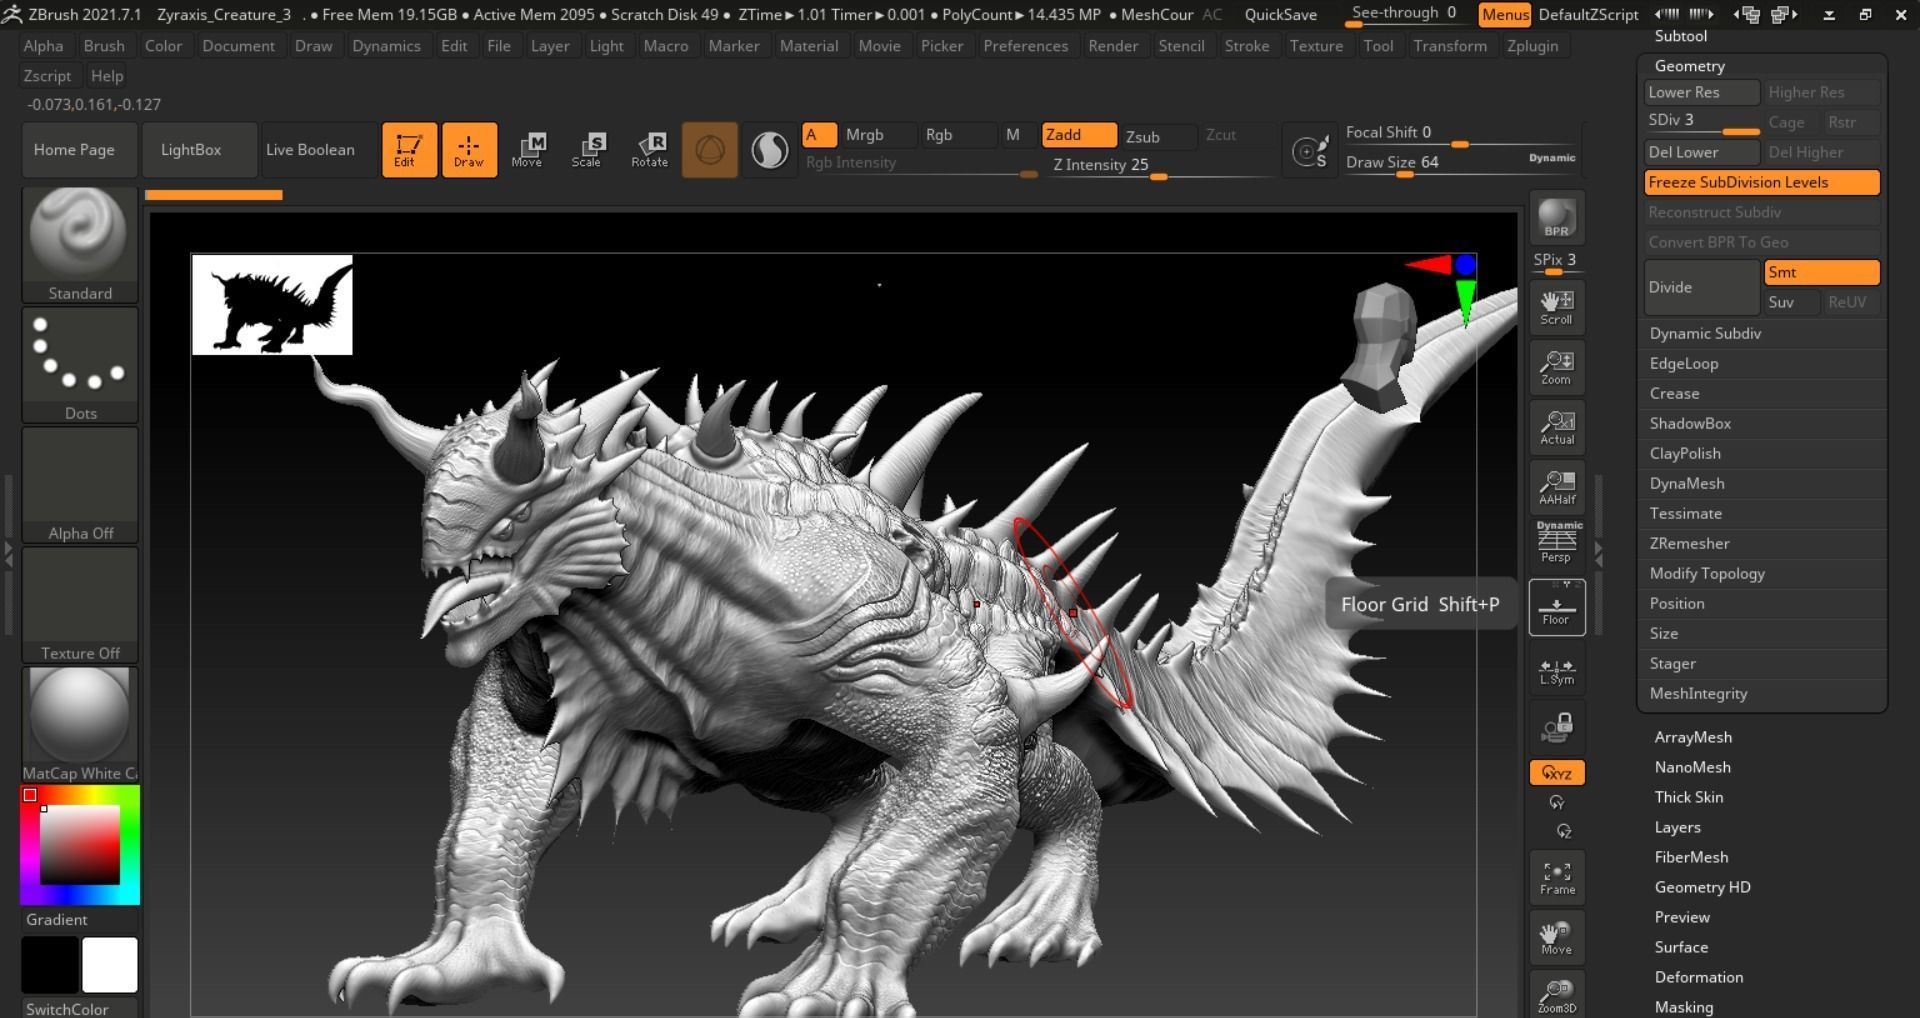
Task: Open the MatCap White material picker
Action: [80, 725]
